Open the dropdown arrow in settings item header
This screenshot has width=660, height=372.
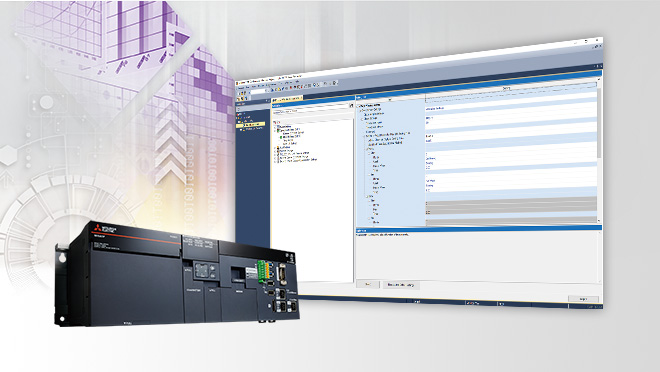pos(390,99)
